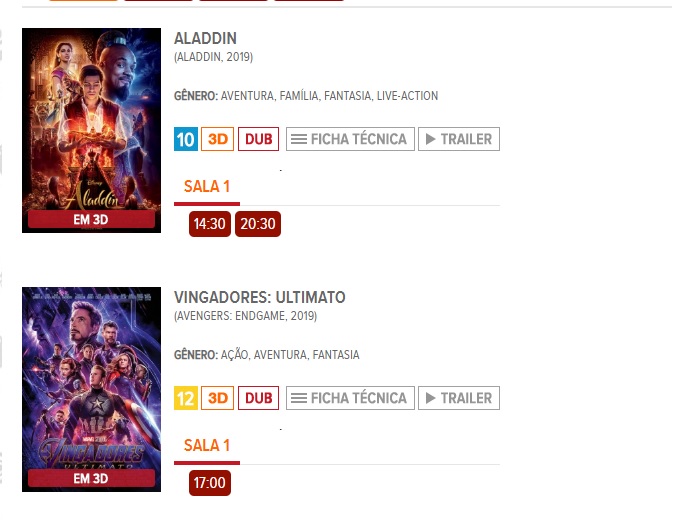This screenshot has height=521, width=685.
Task: Open the VINGADORES: ULTIMATO title
Action: pyautogui.click(x=259, y=297)
